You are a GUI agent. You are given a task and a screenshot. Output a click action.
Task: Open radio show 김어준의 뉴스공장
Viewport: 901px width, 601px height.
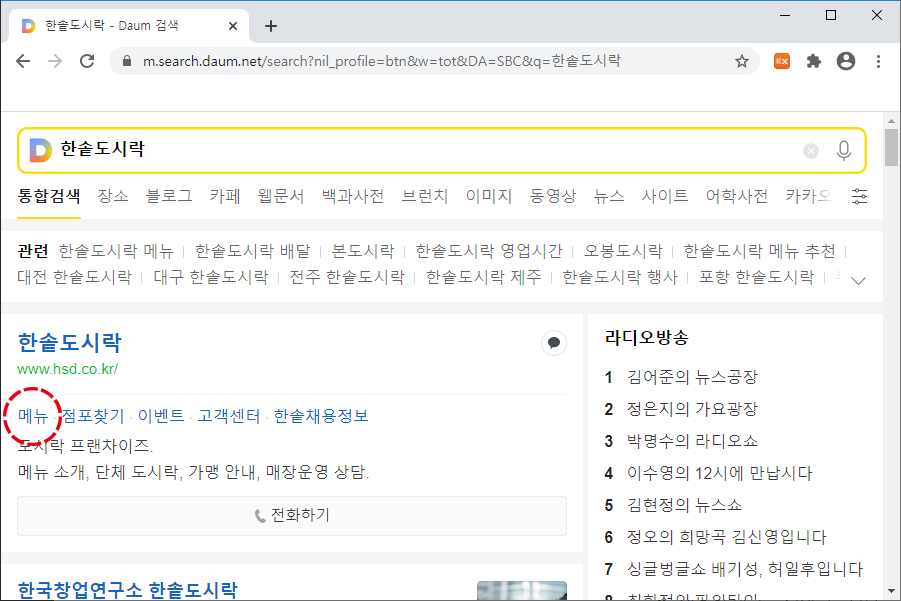(x=692, y=377)
